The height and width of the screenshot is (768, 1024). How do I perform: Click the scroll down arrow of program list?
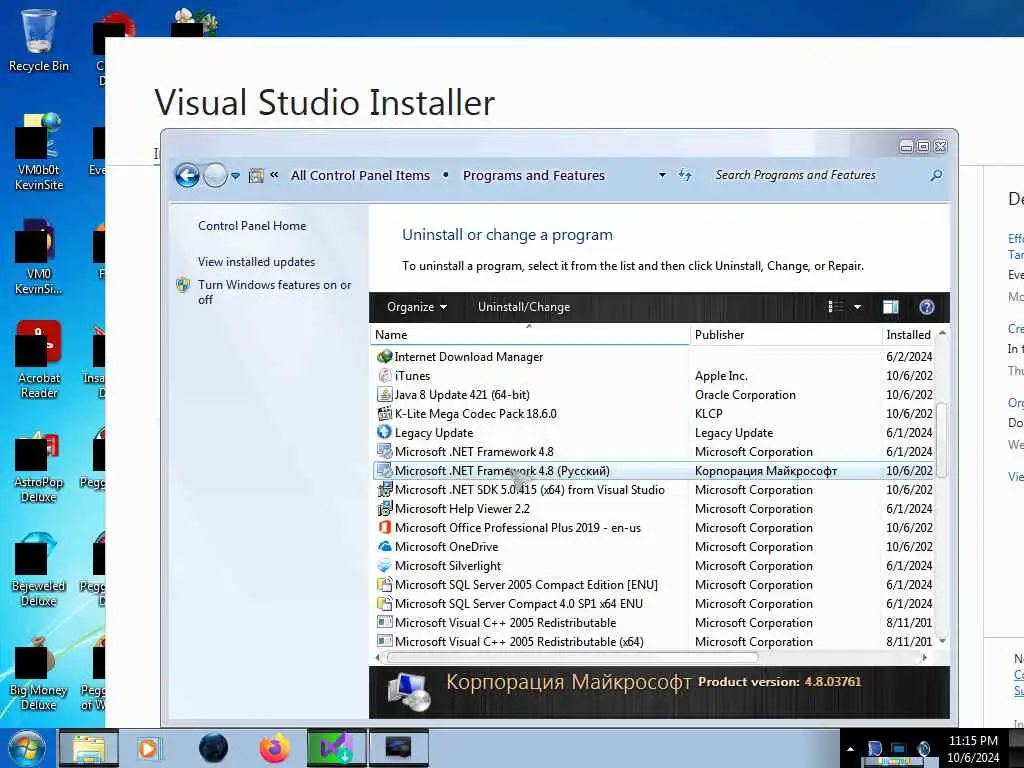(x=942, y=641)
